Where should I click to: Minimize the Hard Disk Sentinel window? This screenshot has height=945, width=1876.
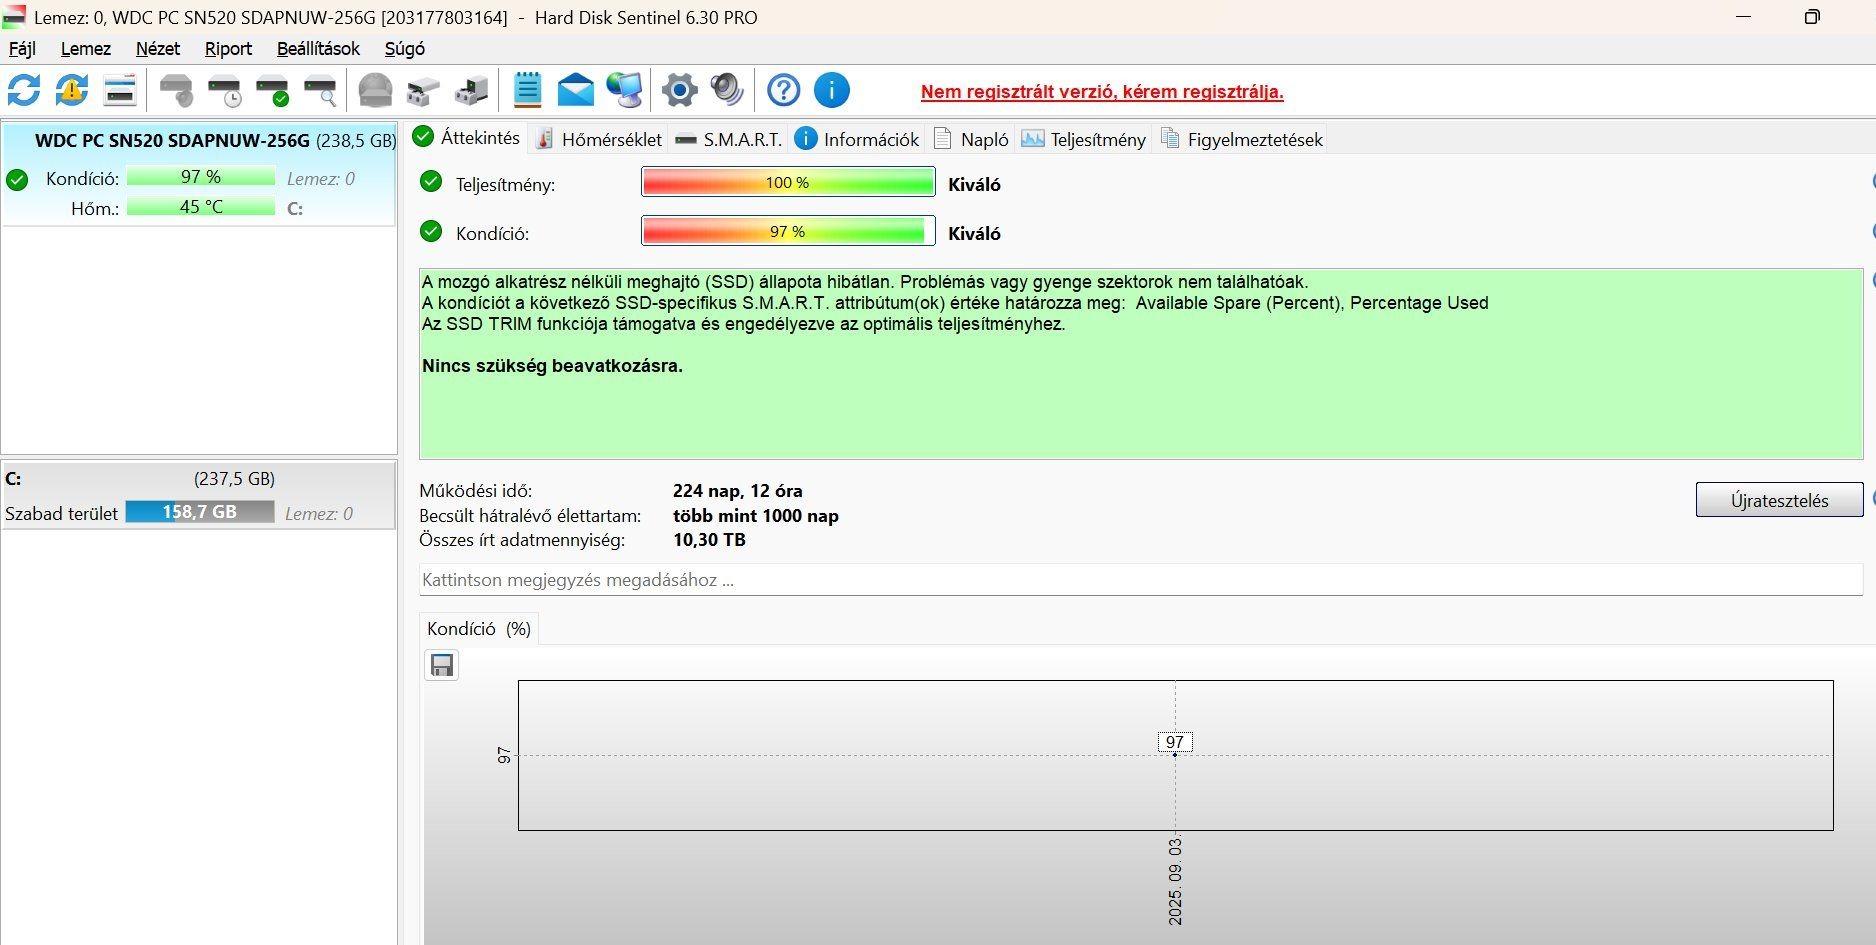[x=1743, y=17]
